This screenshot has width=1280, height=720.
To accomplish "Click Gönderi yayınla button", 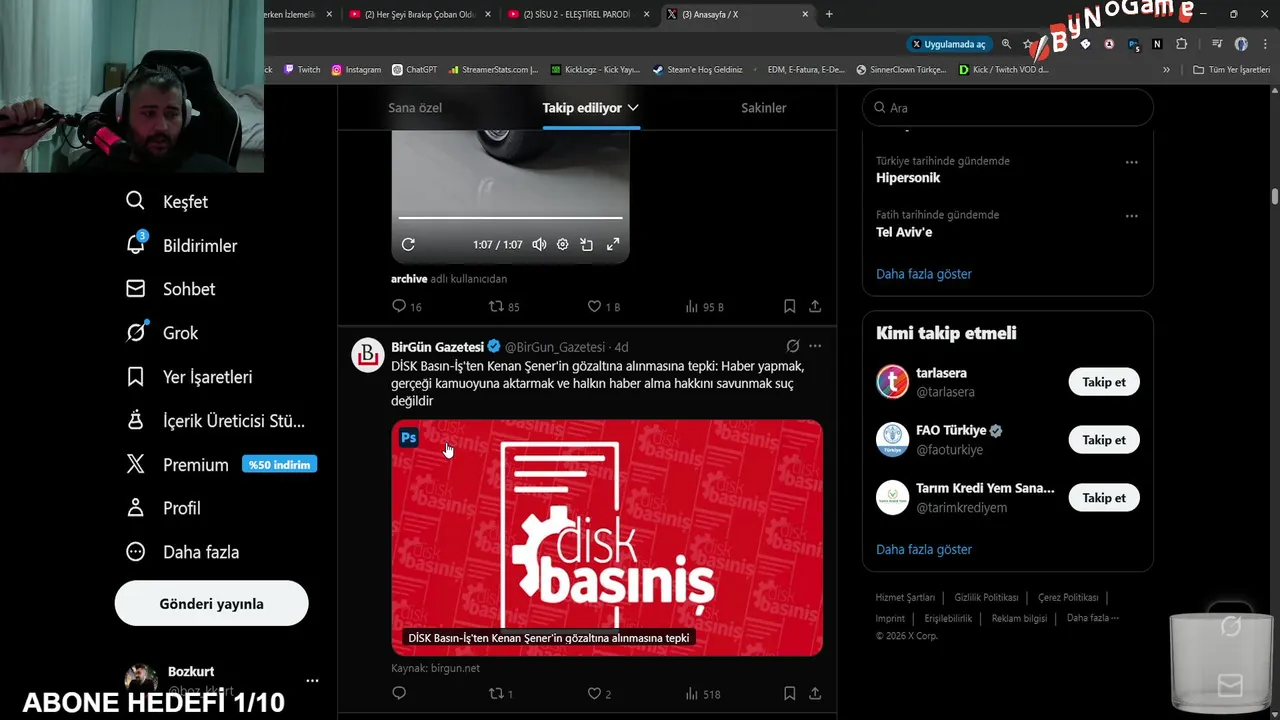I will point(211,604).
